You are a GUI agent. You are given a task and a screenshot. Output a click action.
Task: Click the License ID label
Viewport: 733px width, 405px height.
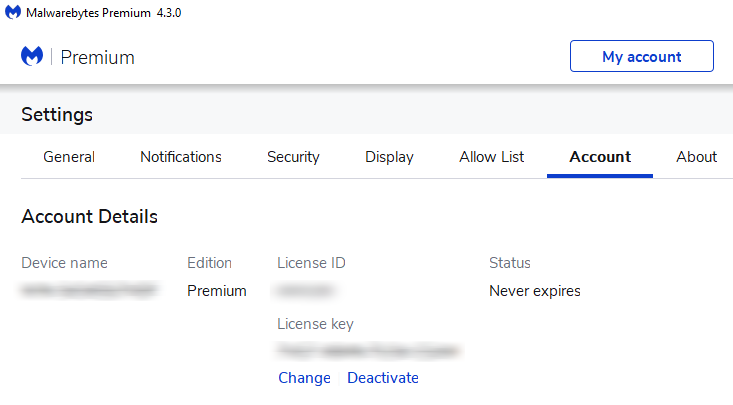[x=311, y=263]
